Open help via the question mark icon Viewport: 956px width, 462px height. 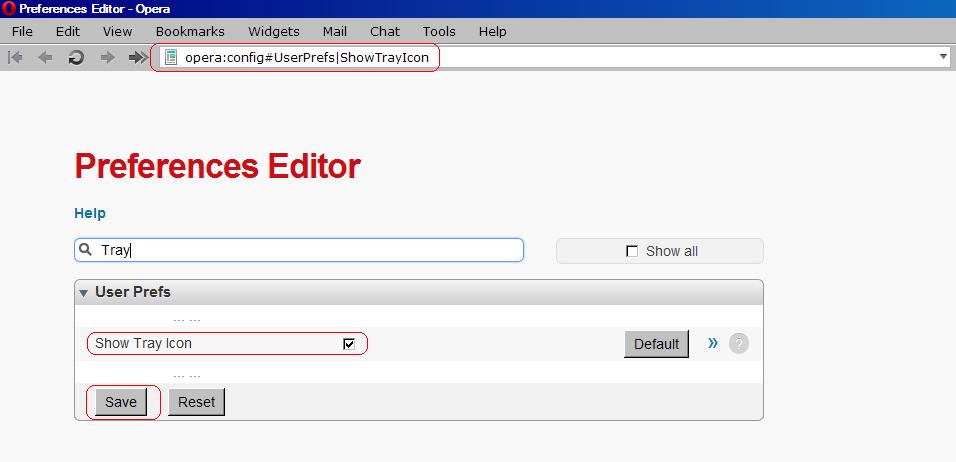point(738,344)
